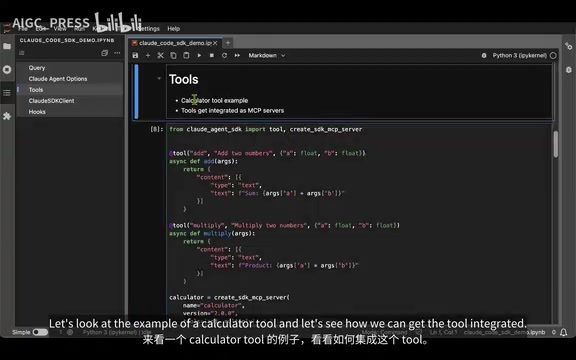Click the 'Calculator tool example' bullet
The height and width of the screenshot is (360, 576).
pyautogui.click(x=215, y=100)
